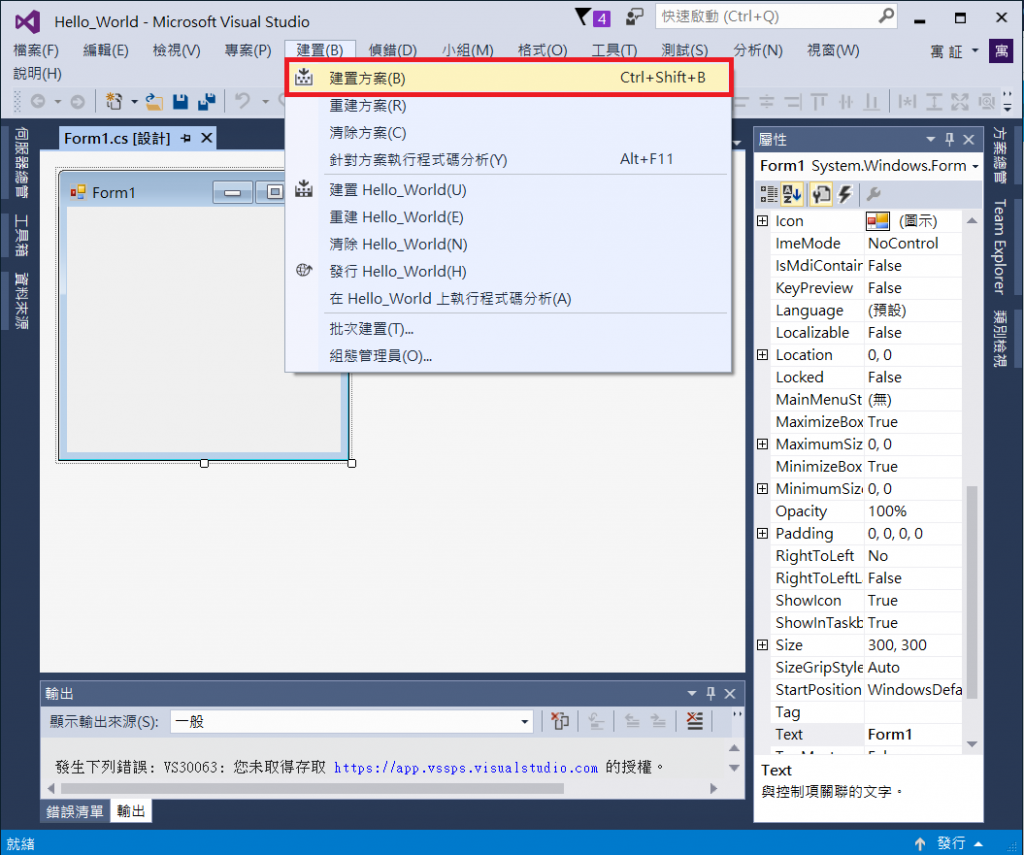Open the Properties panel window position menu arrow
Image resolution: width=1024 pixels, height=855 pixels.
[x=931, y=139]
